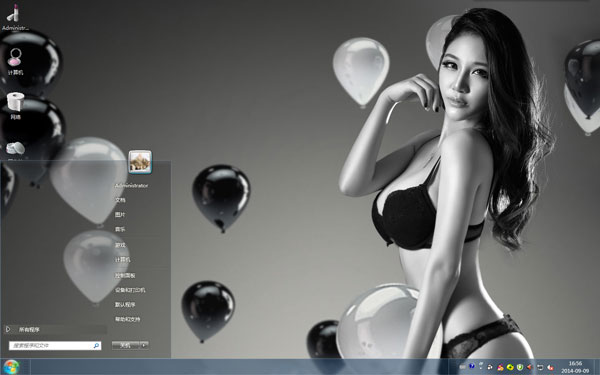Click the 关机 shutdown button
The height and width of the screenshot is (375, 600).
pos(126,345)
